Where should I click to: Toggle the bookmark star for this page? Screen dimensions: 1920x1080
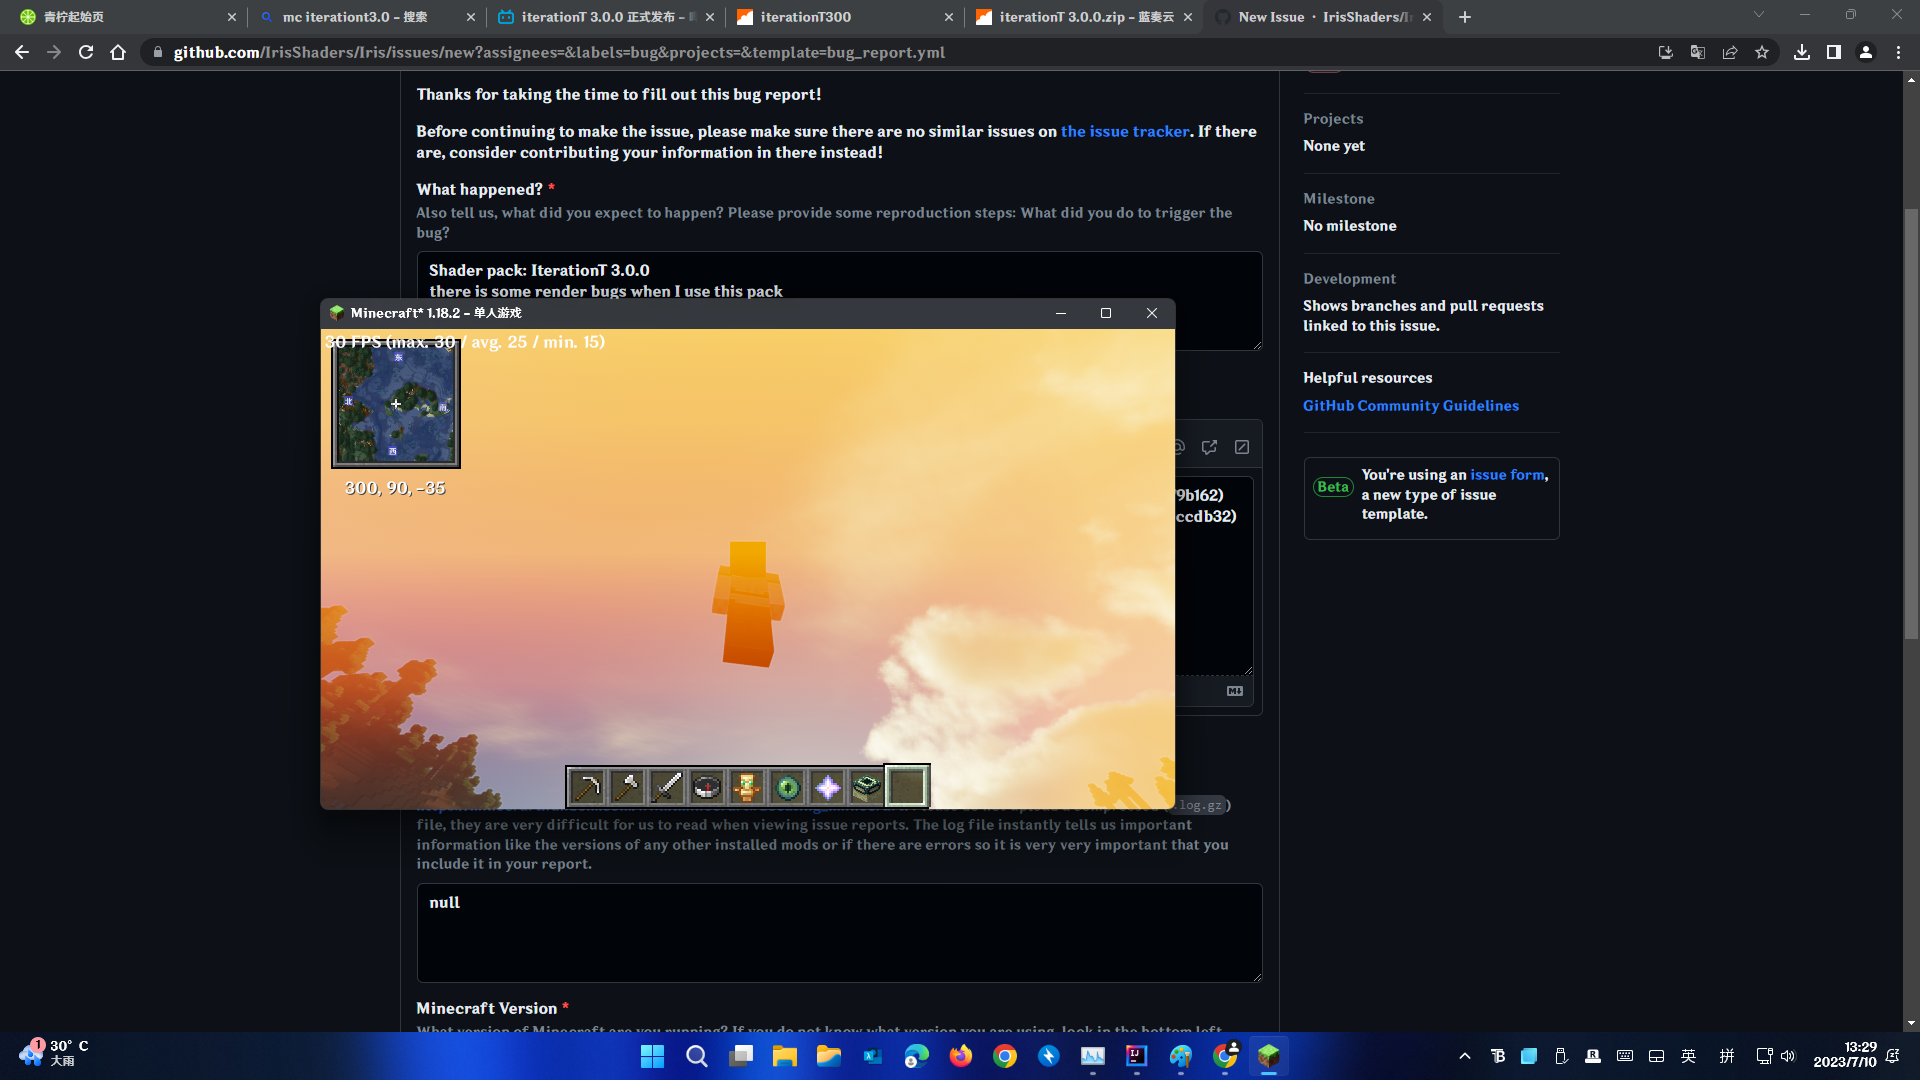click(1763, 52)
